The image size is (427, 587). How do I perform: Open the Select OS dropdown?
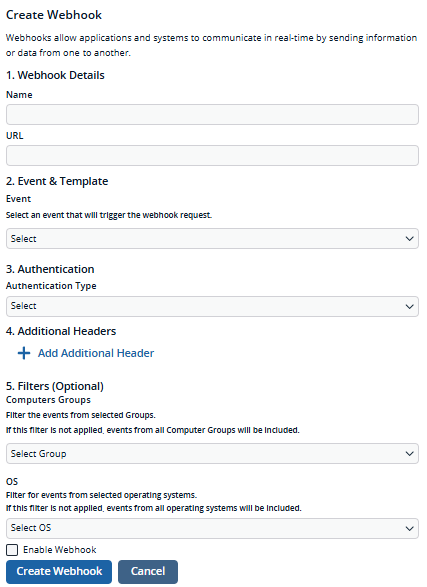(x=212, y=528)
